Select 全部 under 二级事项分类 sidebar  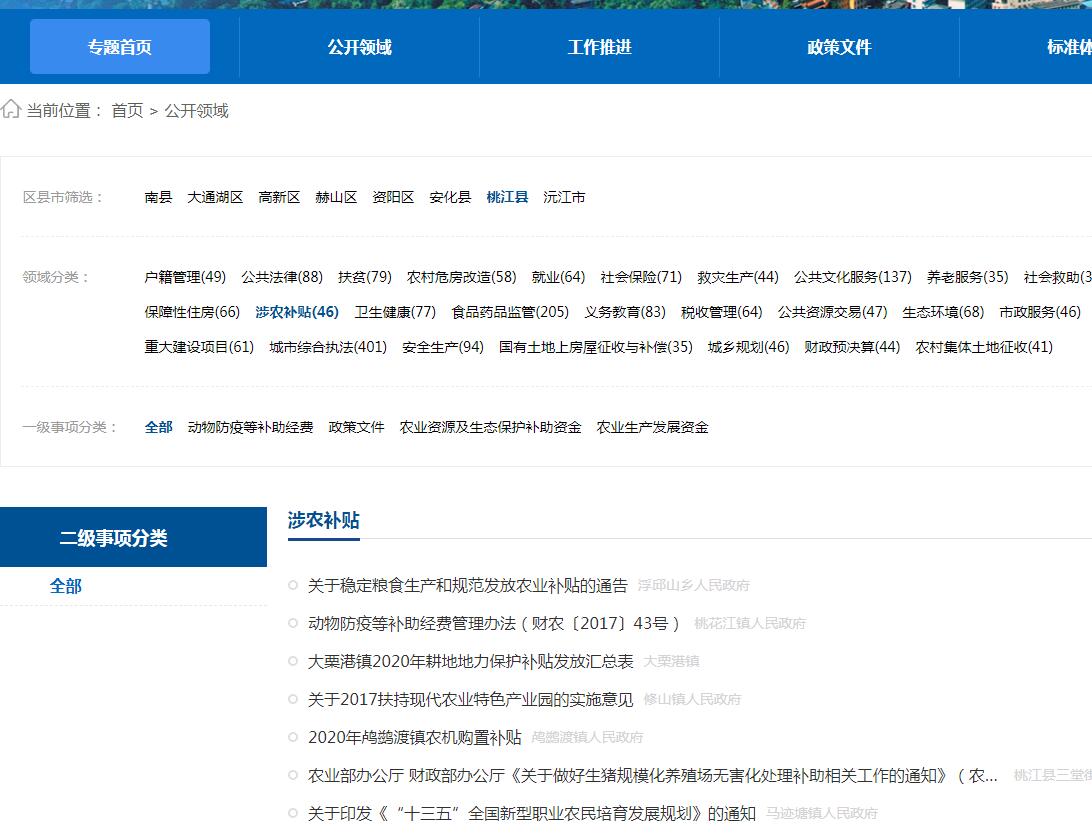click(x=66, y=586)
